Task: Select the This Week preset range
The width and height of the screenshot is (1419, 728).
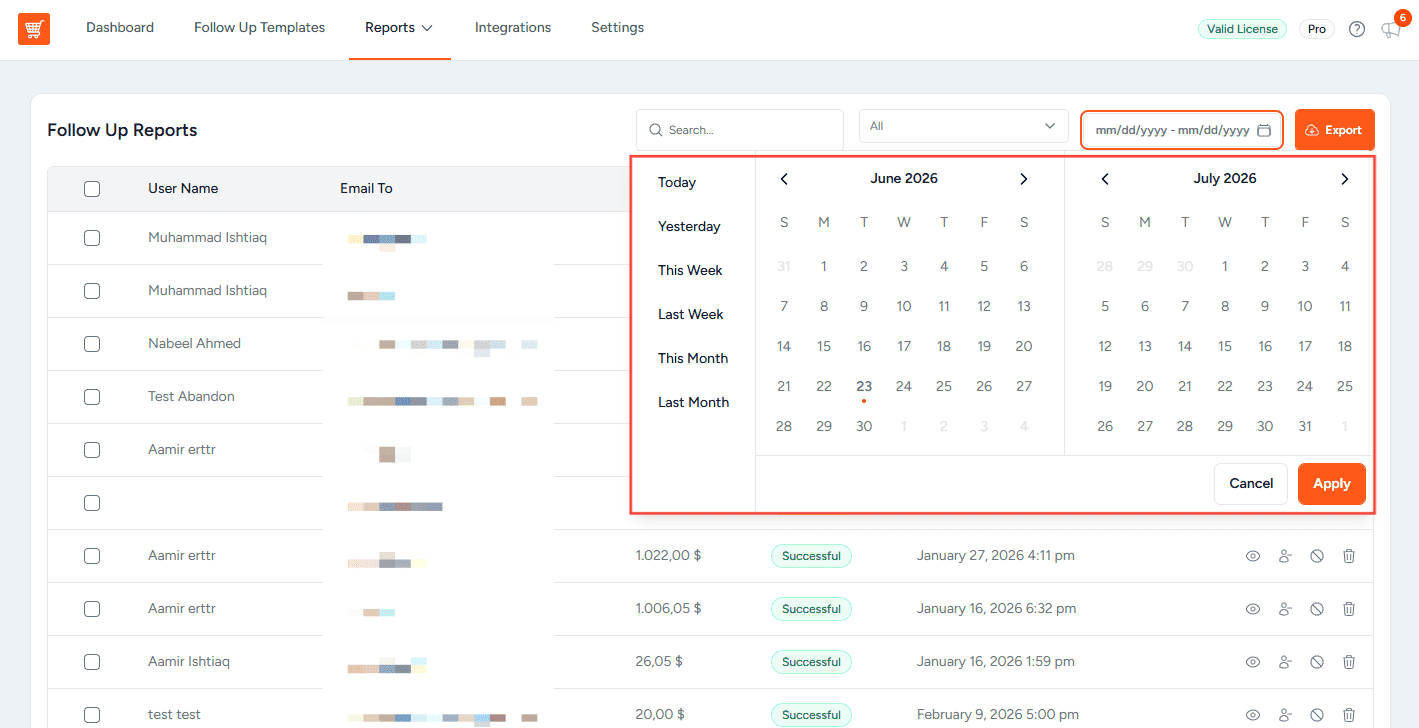Action: (x=690, y=270)
